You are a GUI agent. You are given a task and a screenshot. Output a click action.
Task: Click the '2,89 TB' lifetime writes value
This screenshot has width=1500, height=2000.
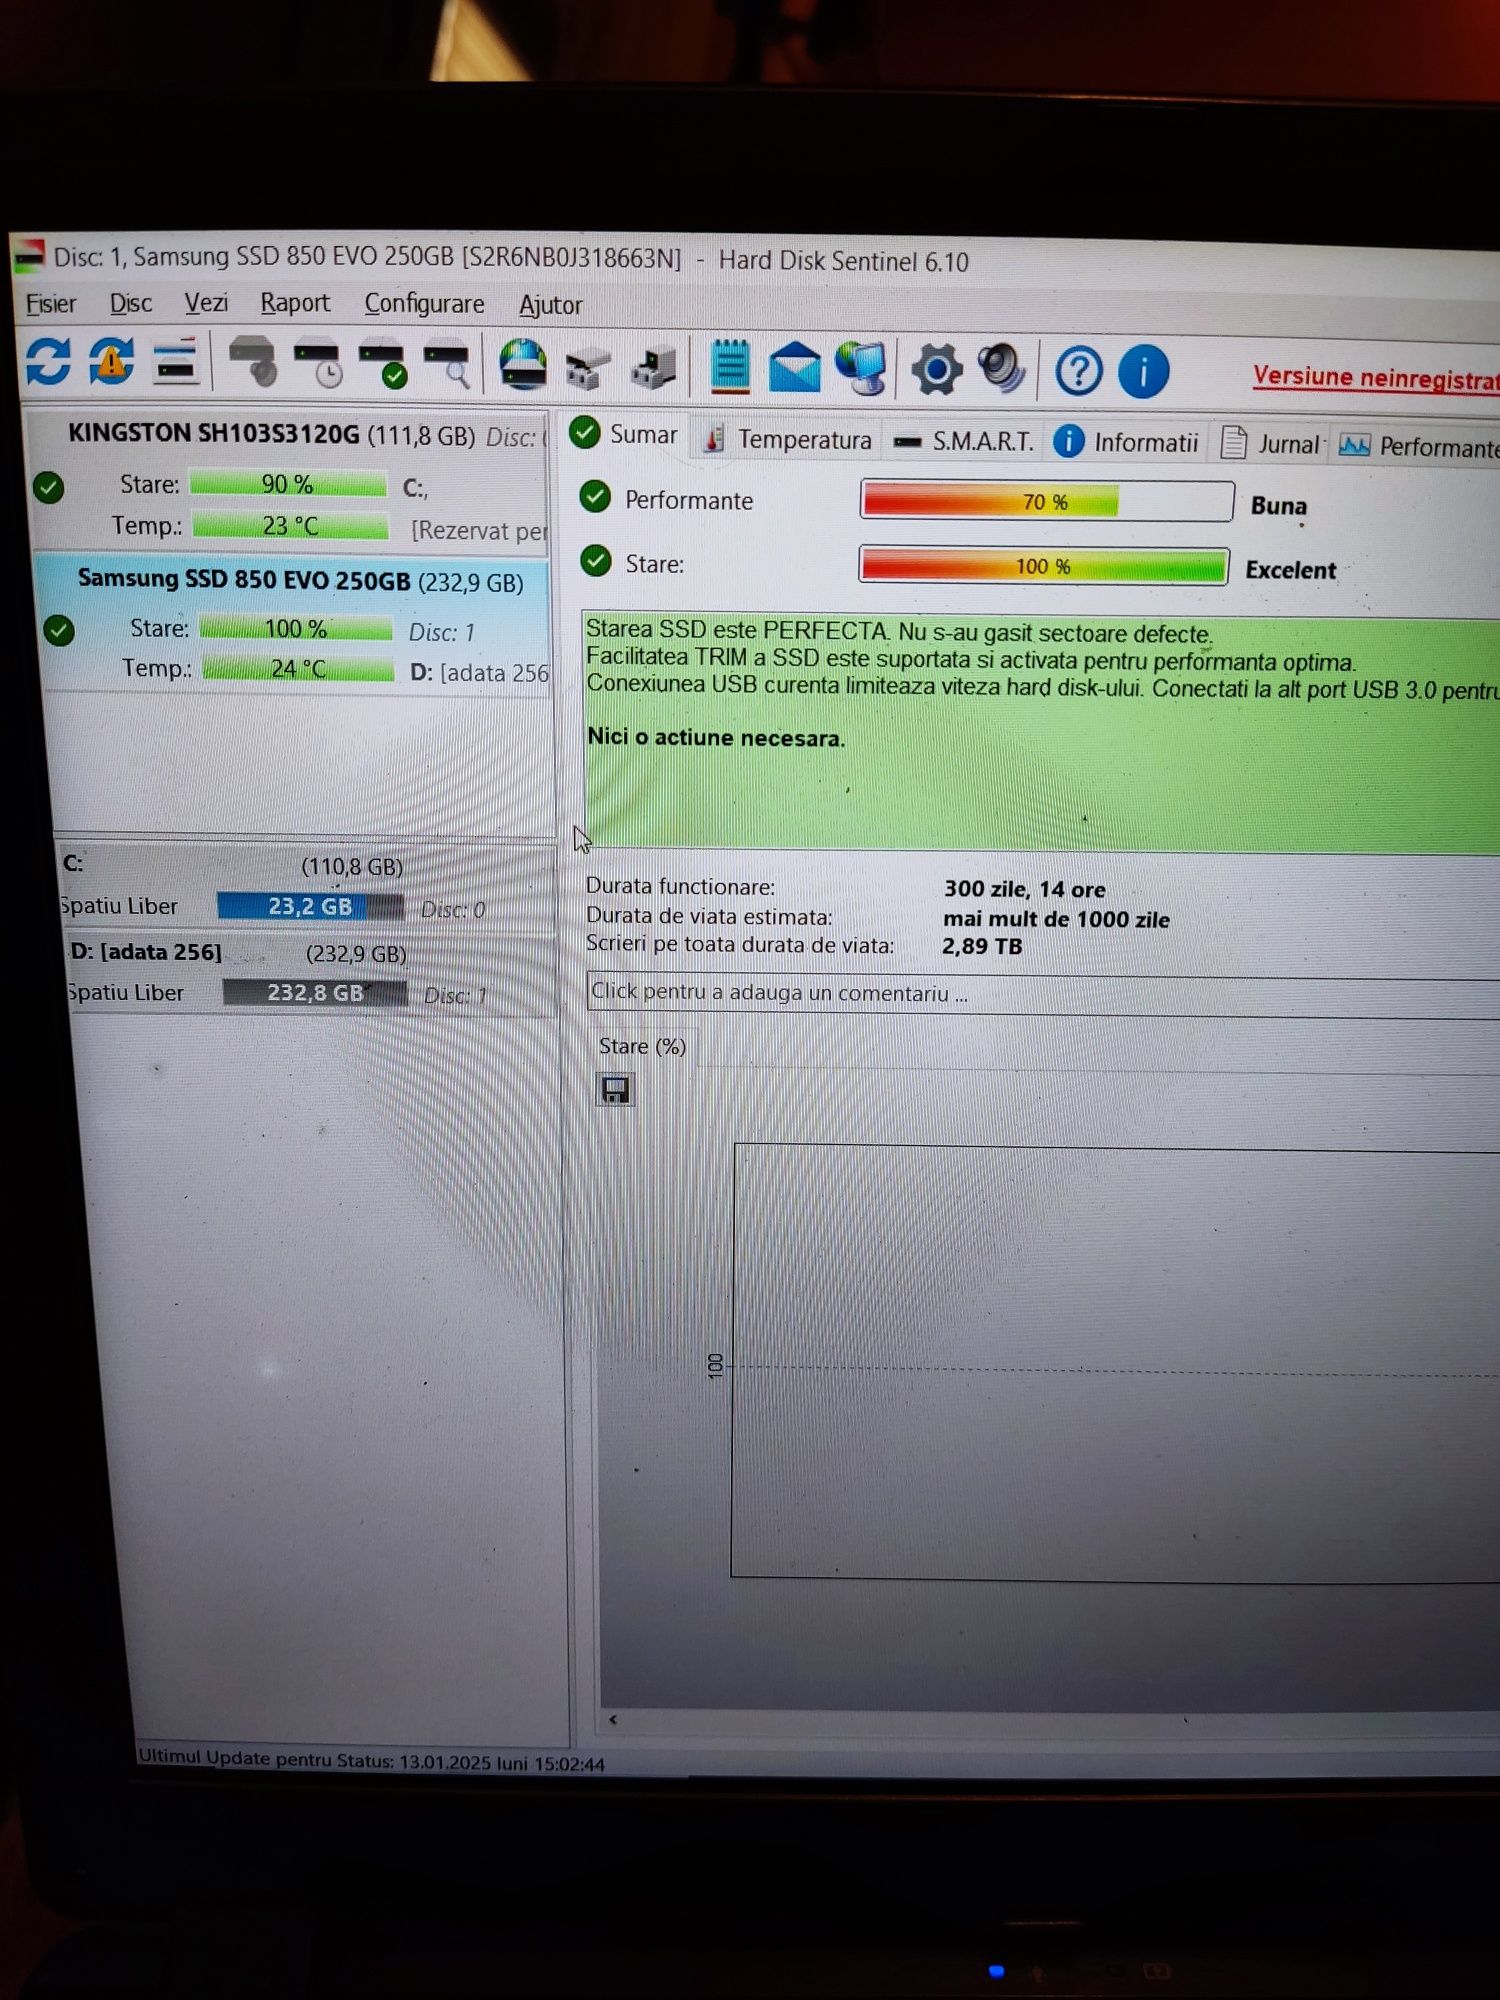pyautogui.click(x=981, y=946)
